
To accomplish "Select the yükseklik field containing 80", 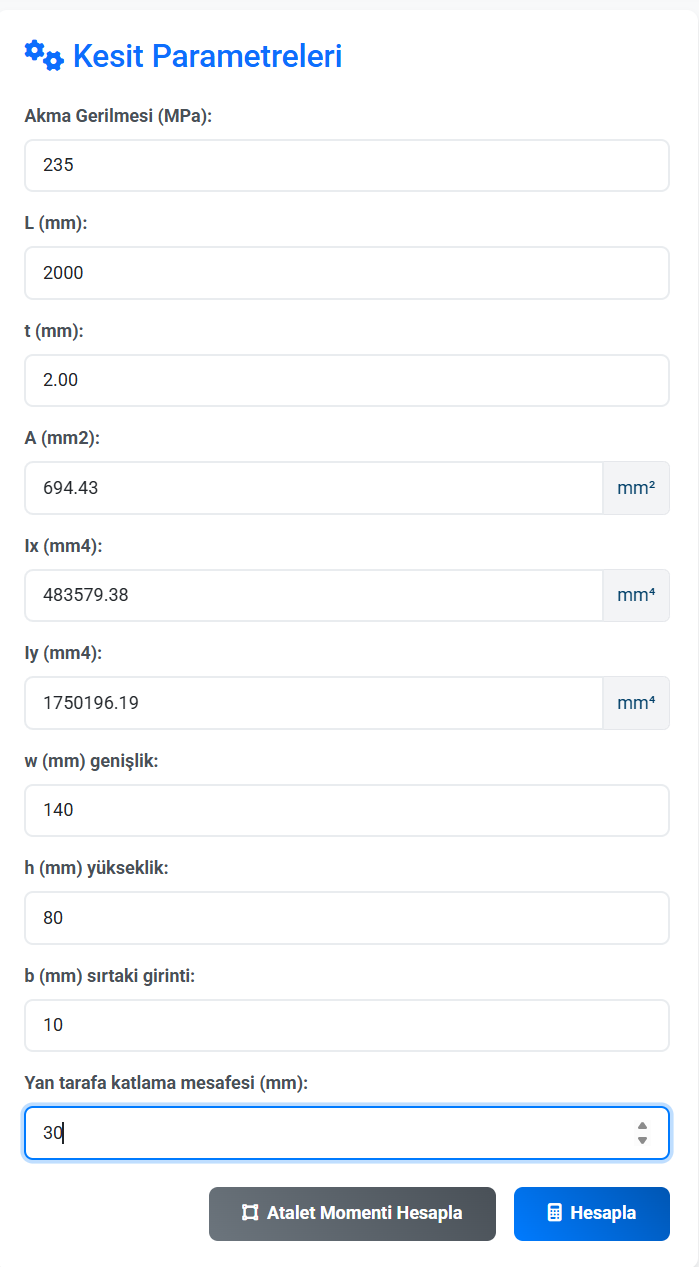I will pyautogui.click(x=347, y=918).
